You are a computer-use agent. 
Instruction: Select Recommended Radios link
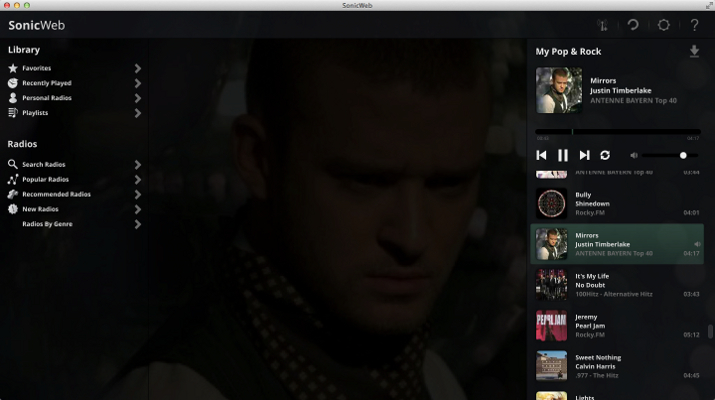click(56, 194)
